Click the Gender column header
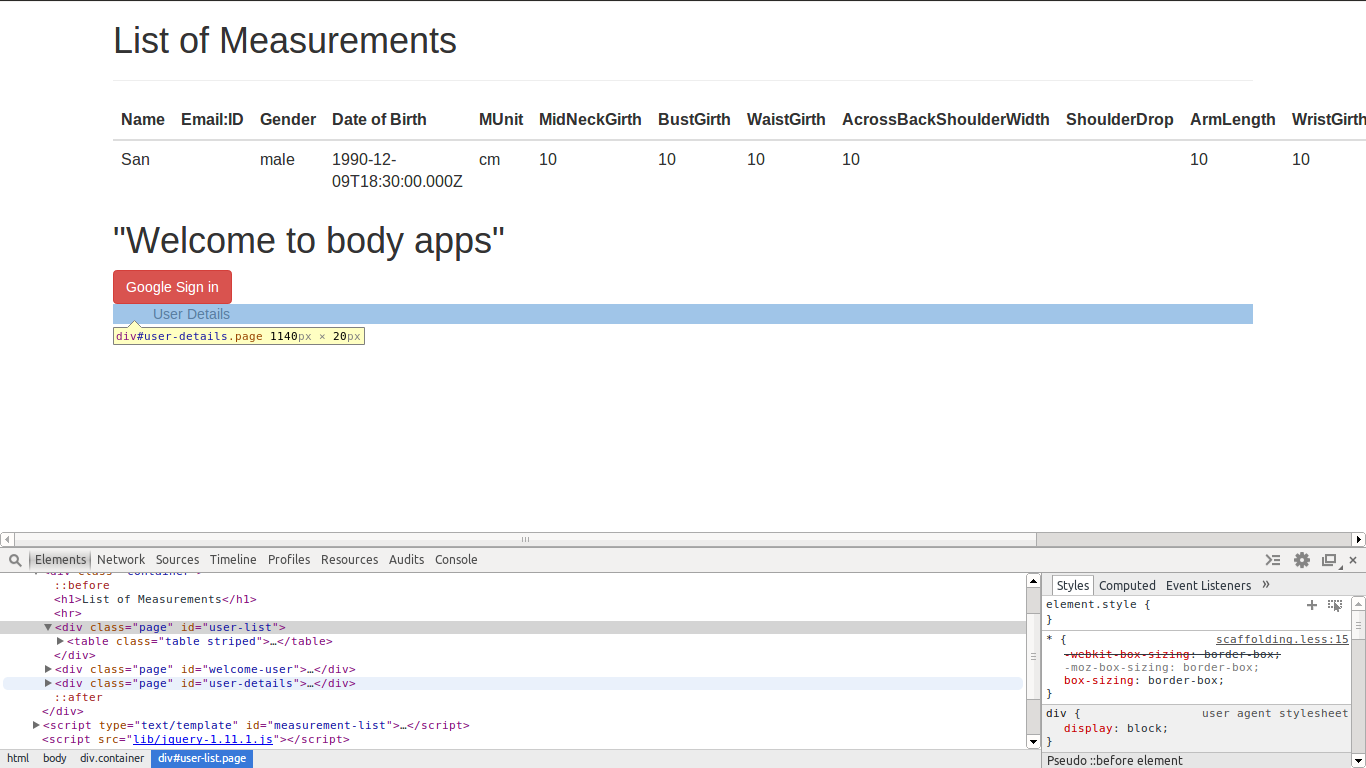Image resolution: width=1366 pixels, height=768 pixels. pos(288,119)
